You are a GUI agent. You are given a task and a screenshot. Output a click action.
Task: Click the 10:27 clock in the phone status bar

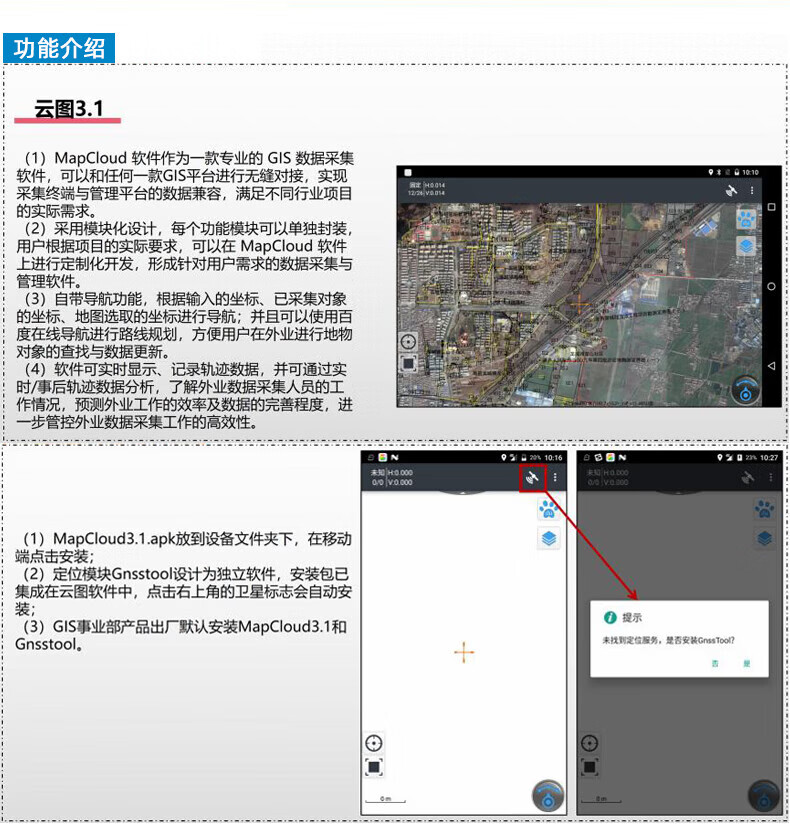coord(769,458)
